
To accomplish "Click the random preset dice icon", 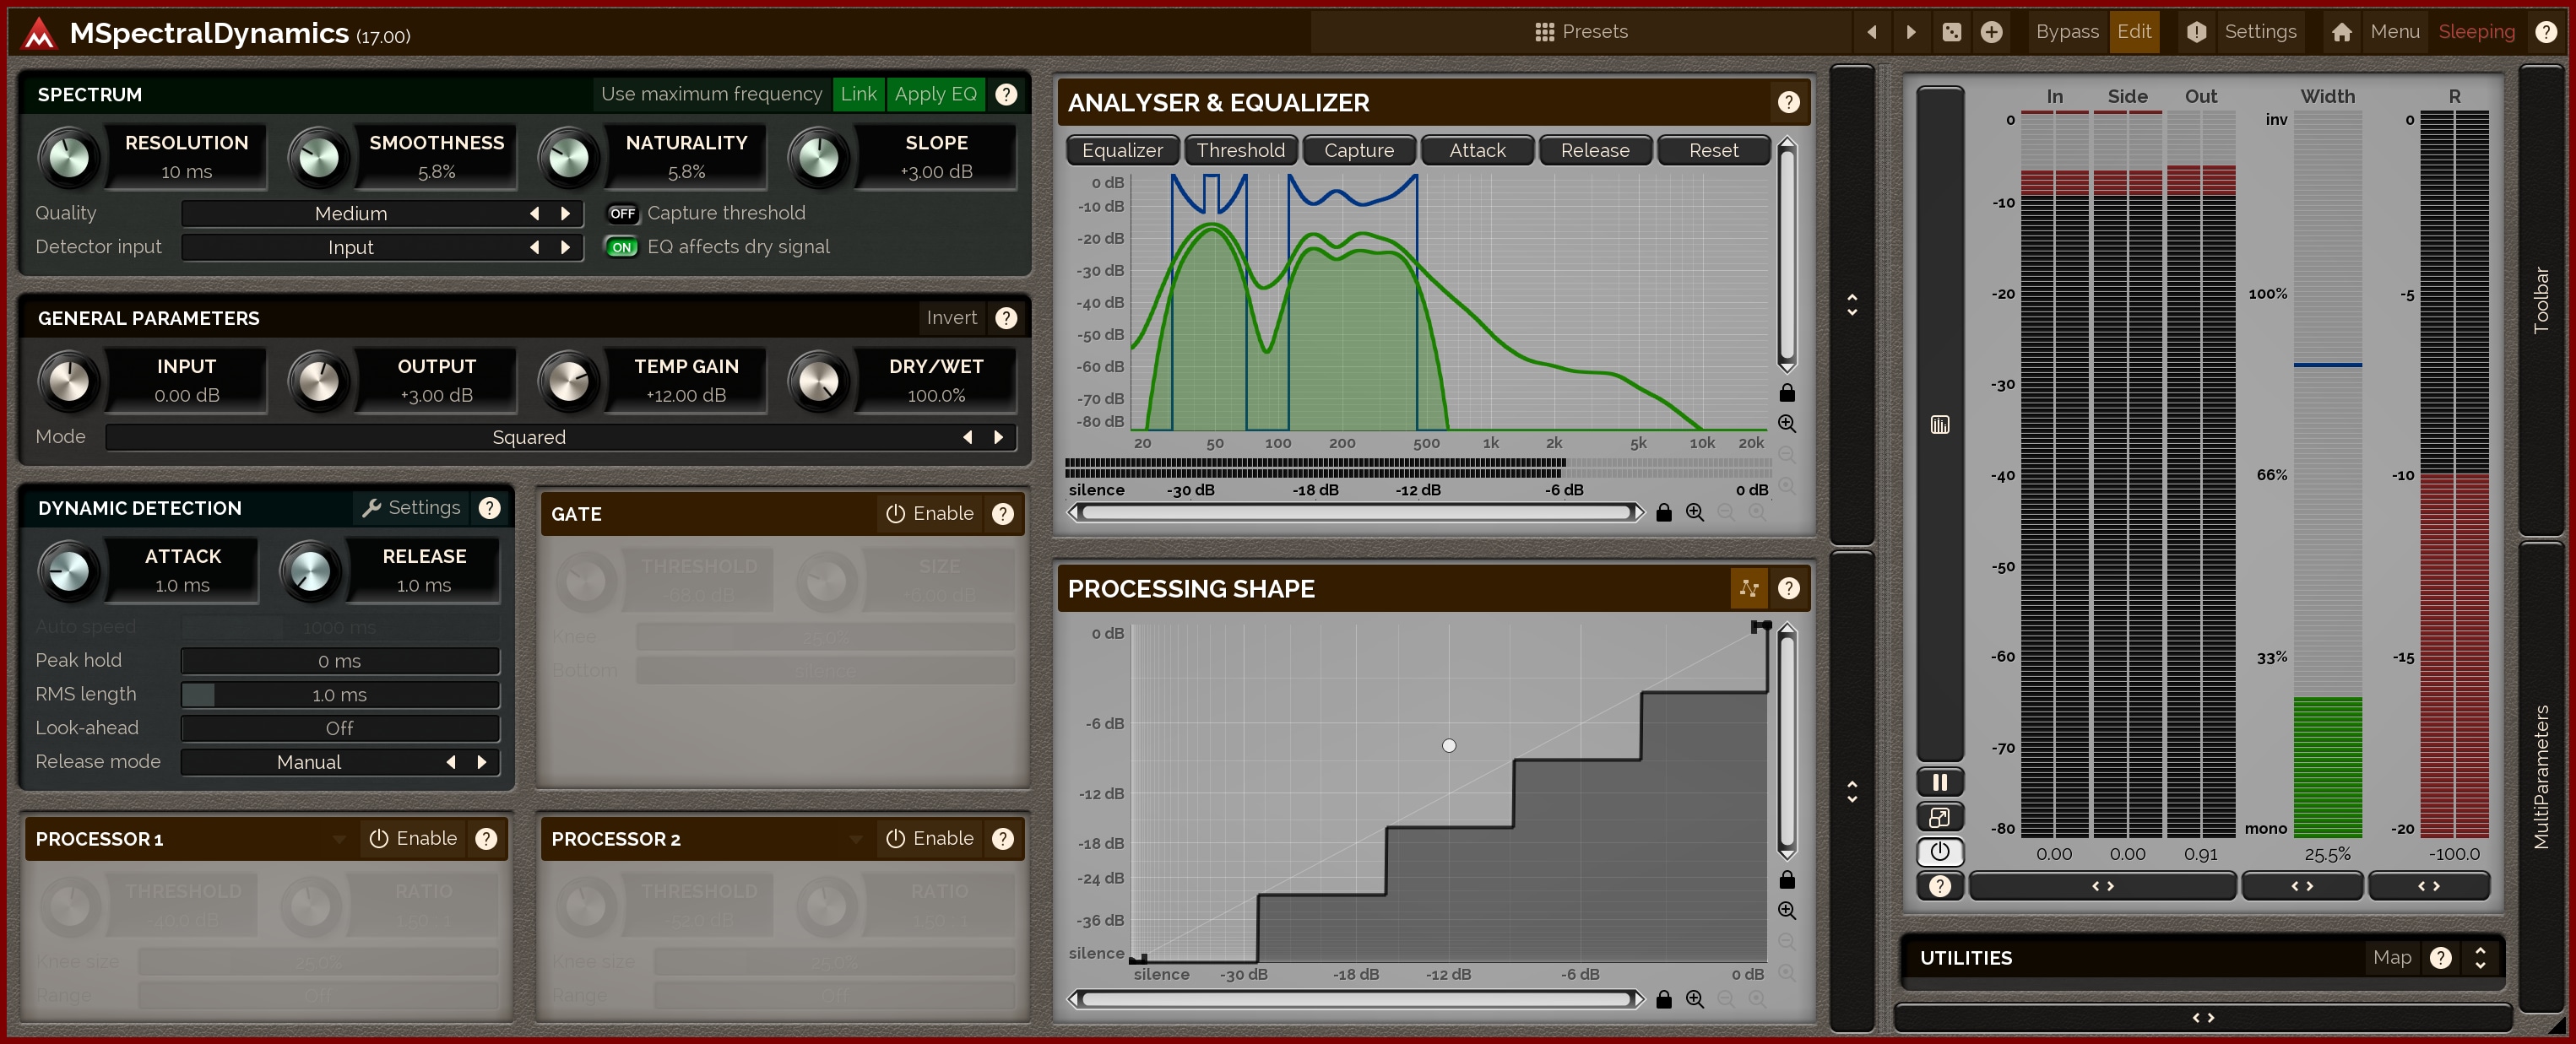I will [1951, 32].
